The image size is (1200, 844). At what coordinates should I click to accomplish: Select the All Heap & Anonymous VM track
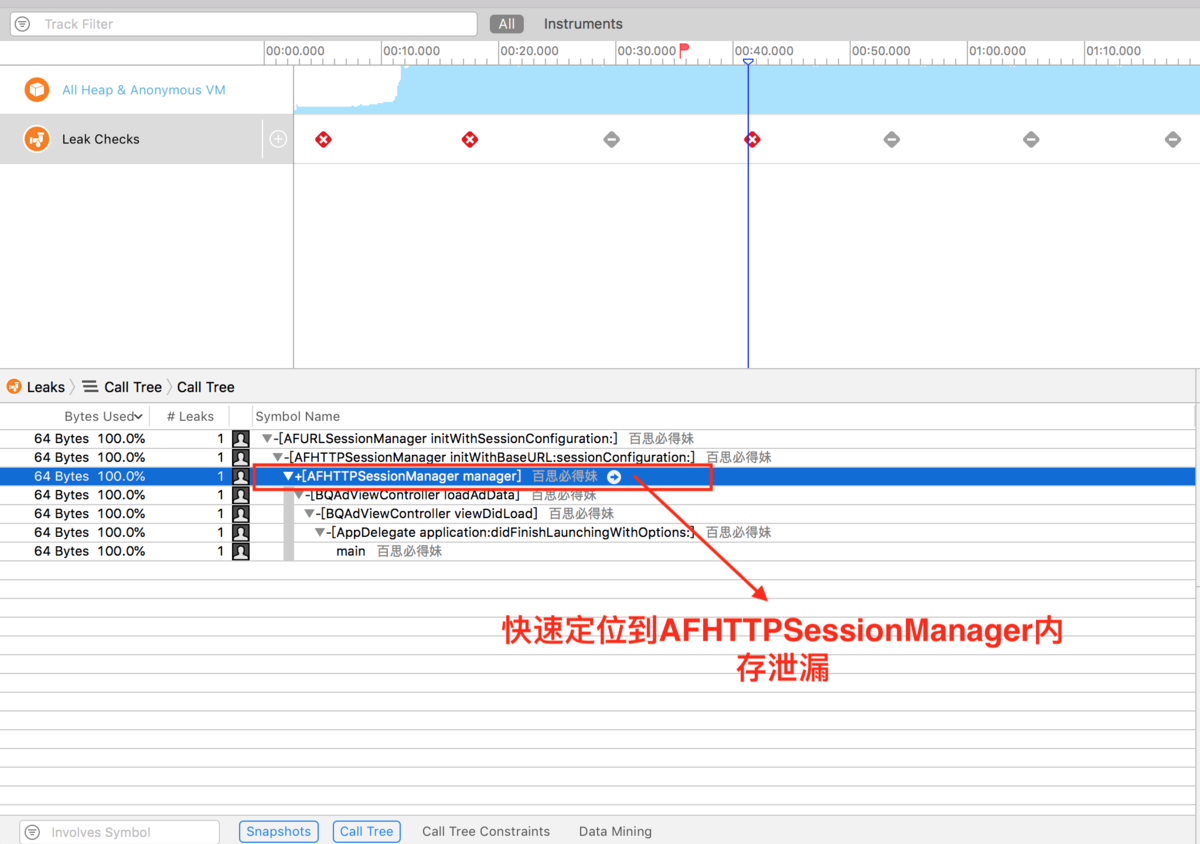click(x=146, y=90)
